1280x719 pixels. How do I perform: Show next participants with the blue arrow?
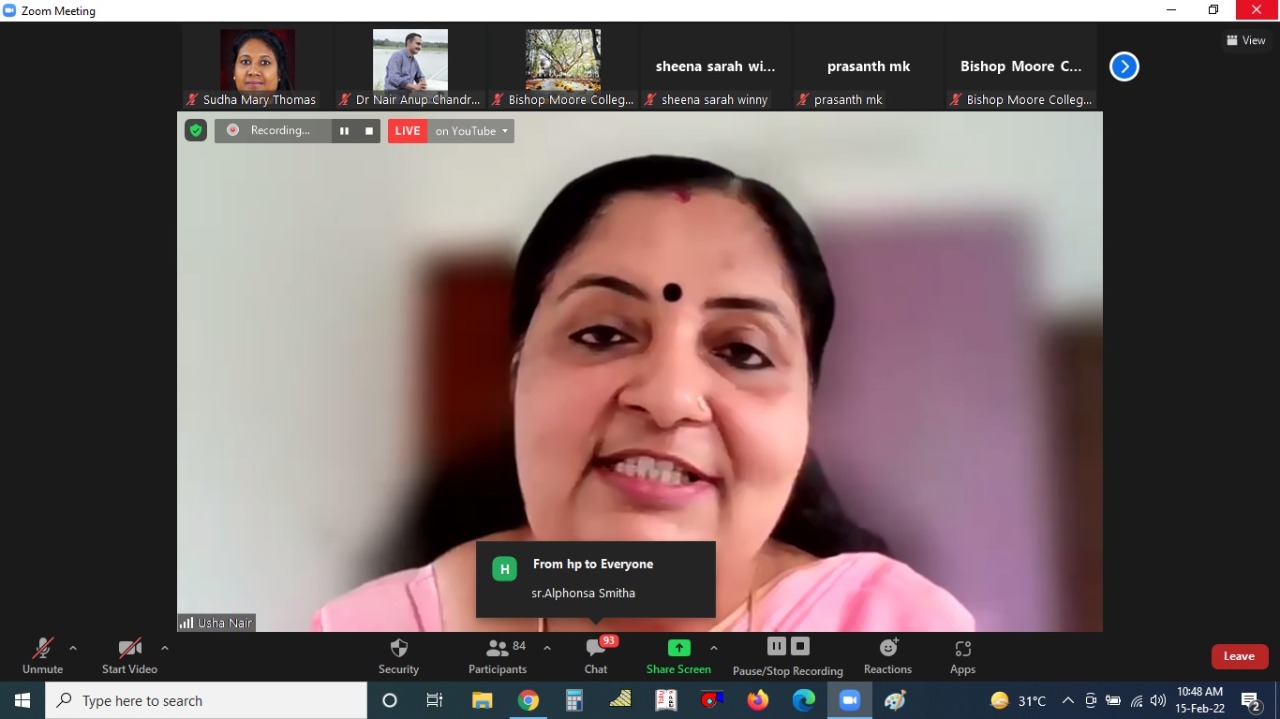[1124, 66]
